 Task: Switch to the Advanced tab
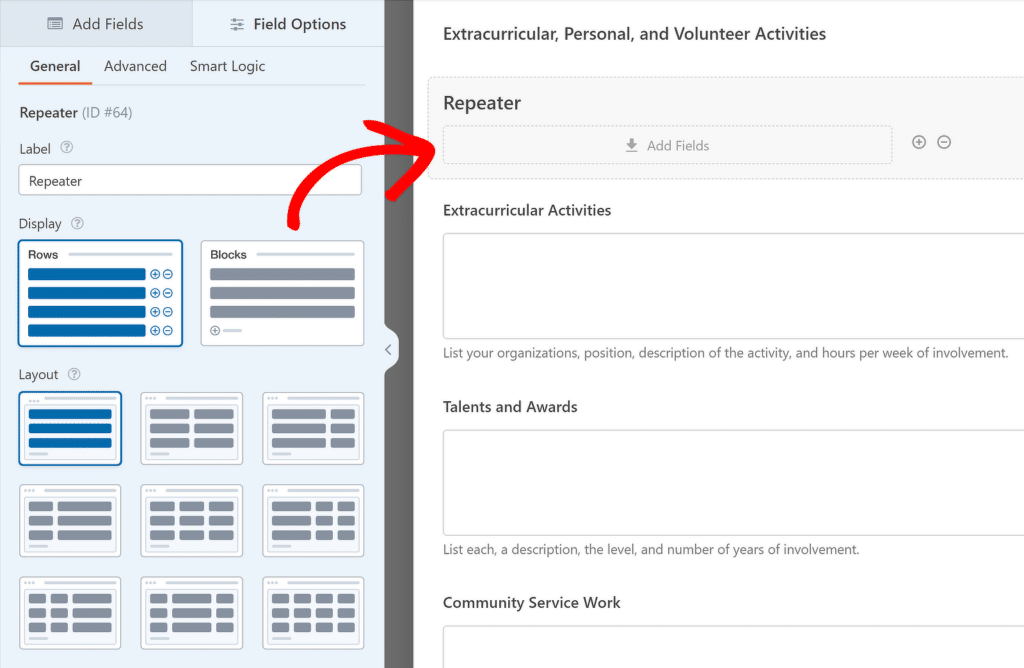coord(135,66)
